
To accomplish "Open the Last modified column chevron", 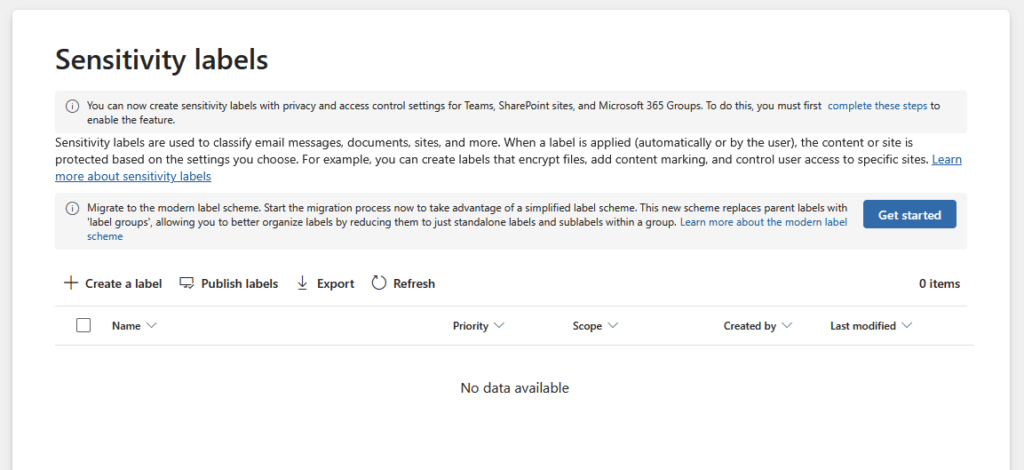I will (x=906, y=325).
